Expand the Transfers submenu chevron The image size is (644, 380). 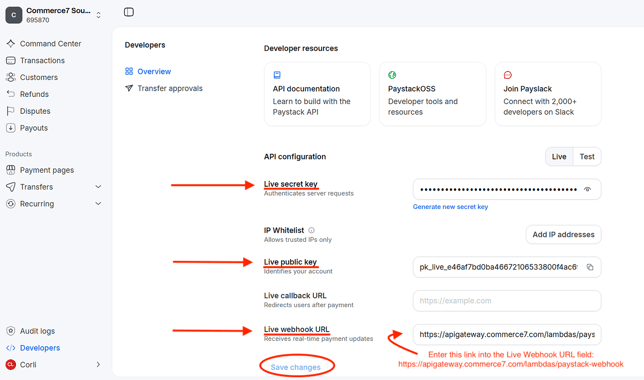pyautogui.click(x=98, y=187)
